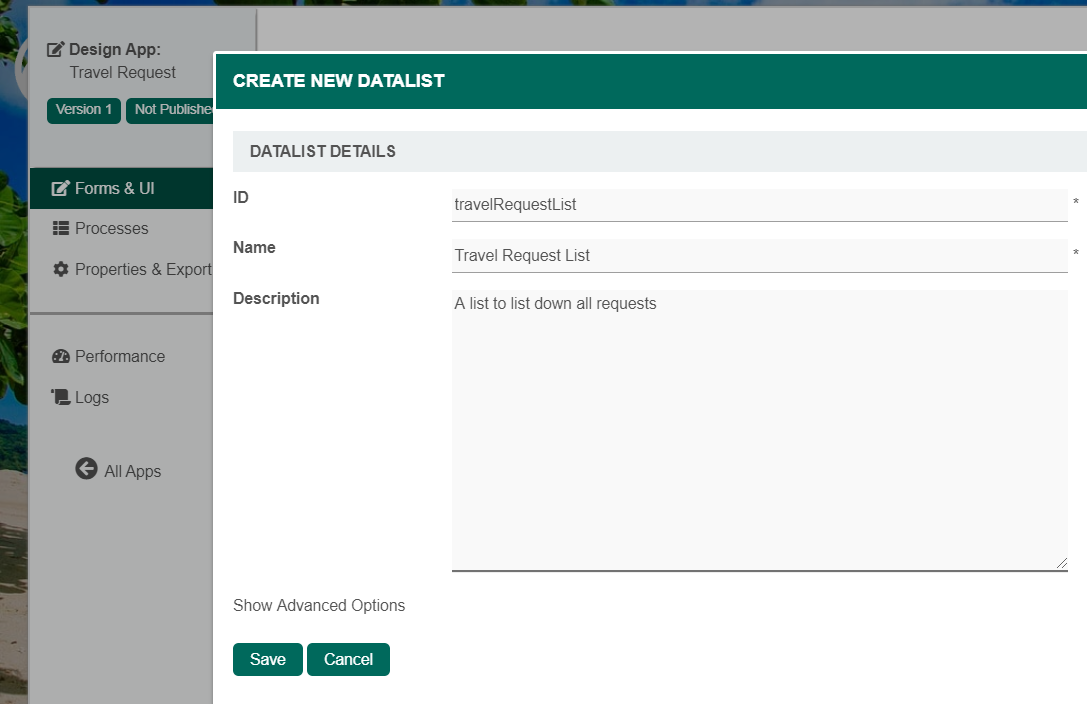Click into the Name input field
The image size is (1087, 704).
pos(759,255)
